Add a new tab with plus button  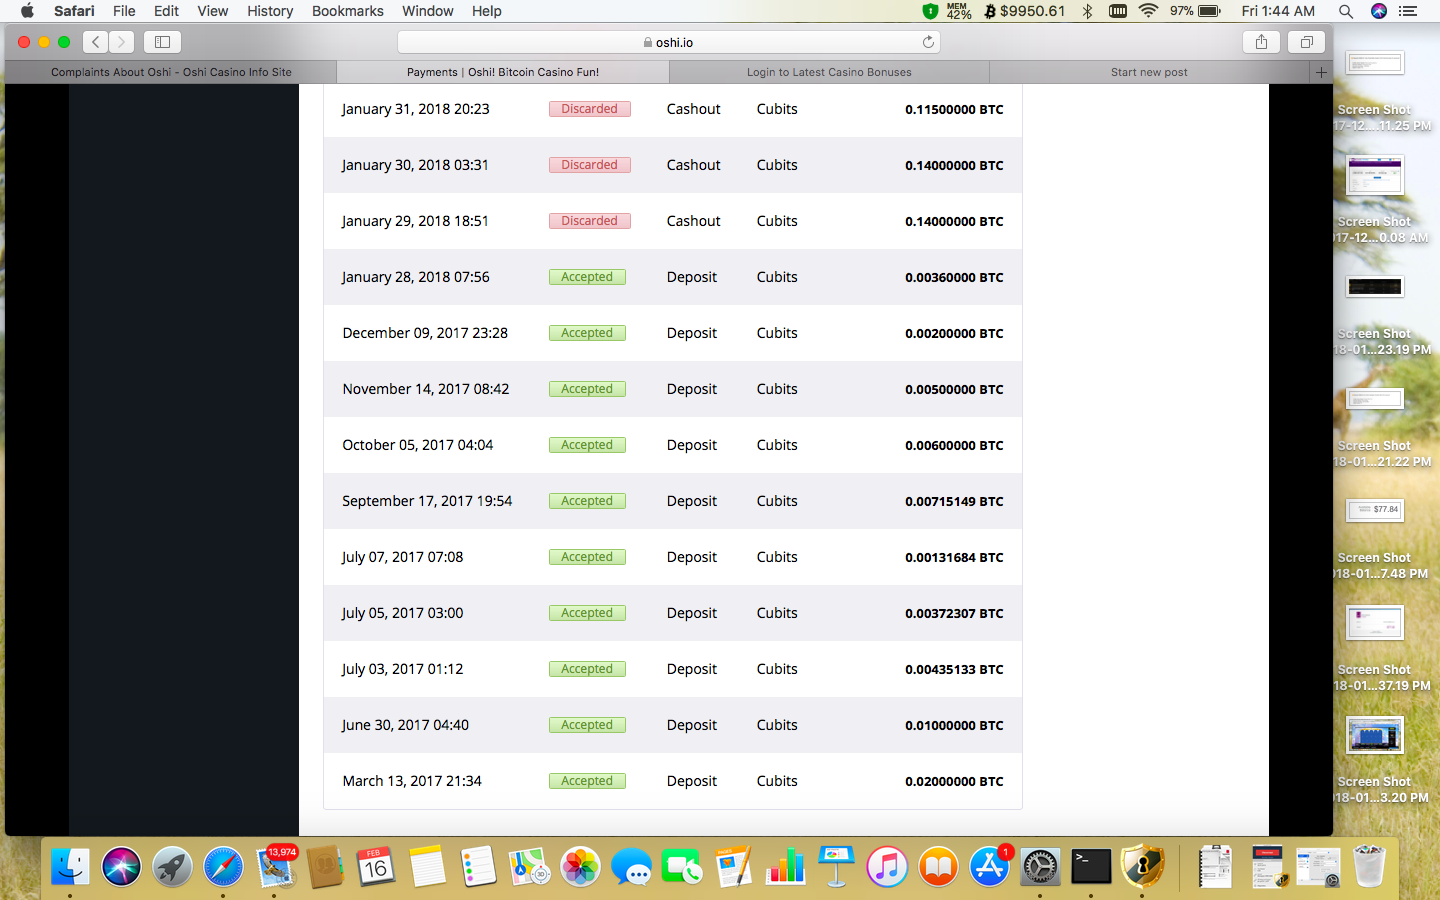1321,72
